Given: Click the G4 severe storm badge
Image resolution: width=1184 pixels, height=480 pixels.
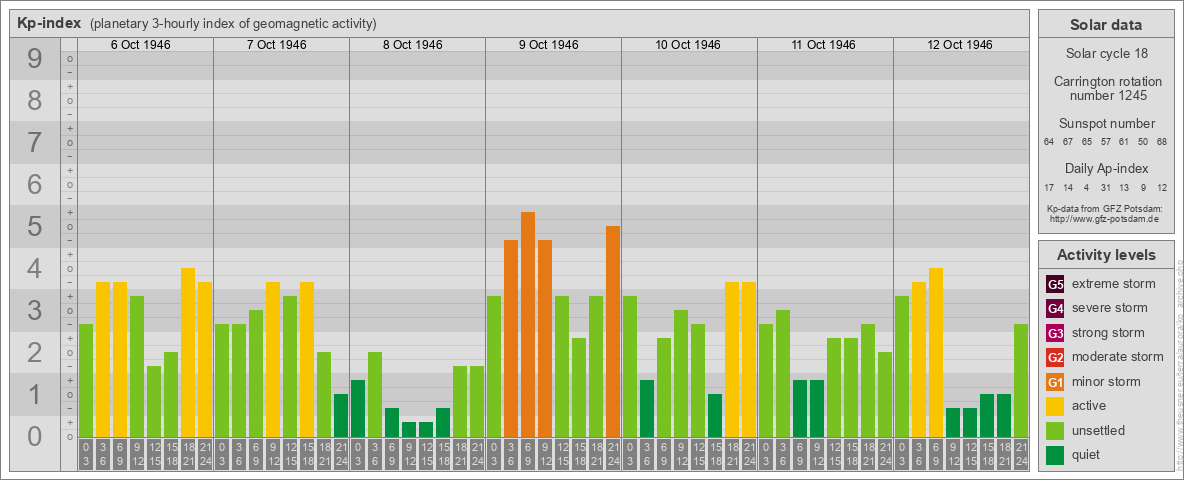Looking at the screenshot, I should tap(1055, 308).
